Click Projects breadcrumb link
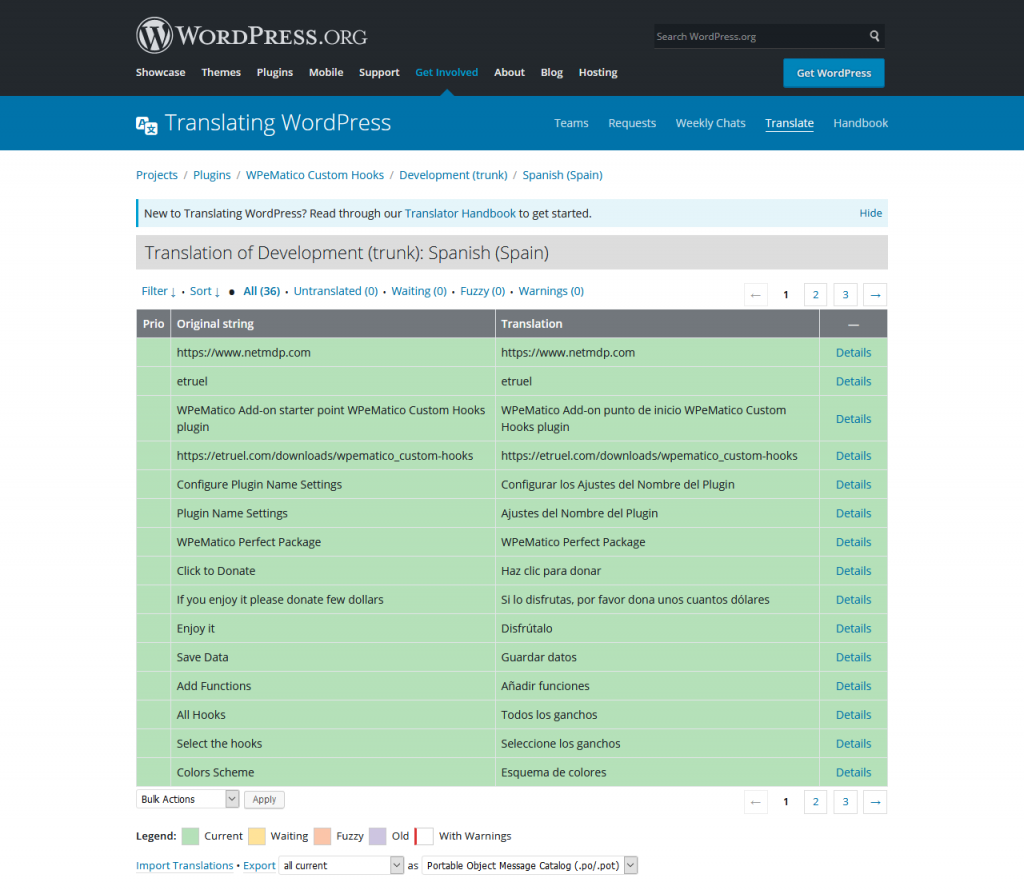1024x890 pixels. (x=157, y=175)
